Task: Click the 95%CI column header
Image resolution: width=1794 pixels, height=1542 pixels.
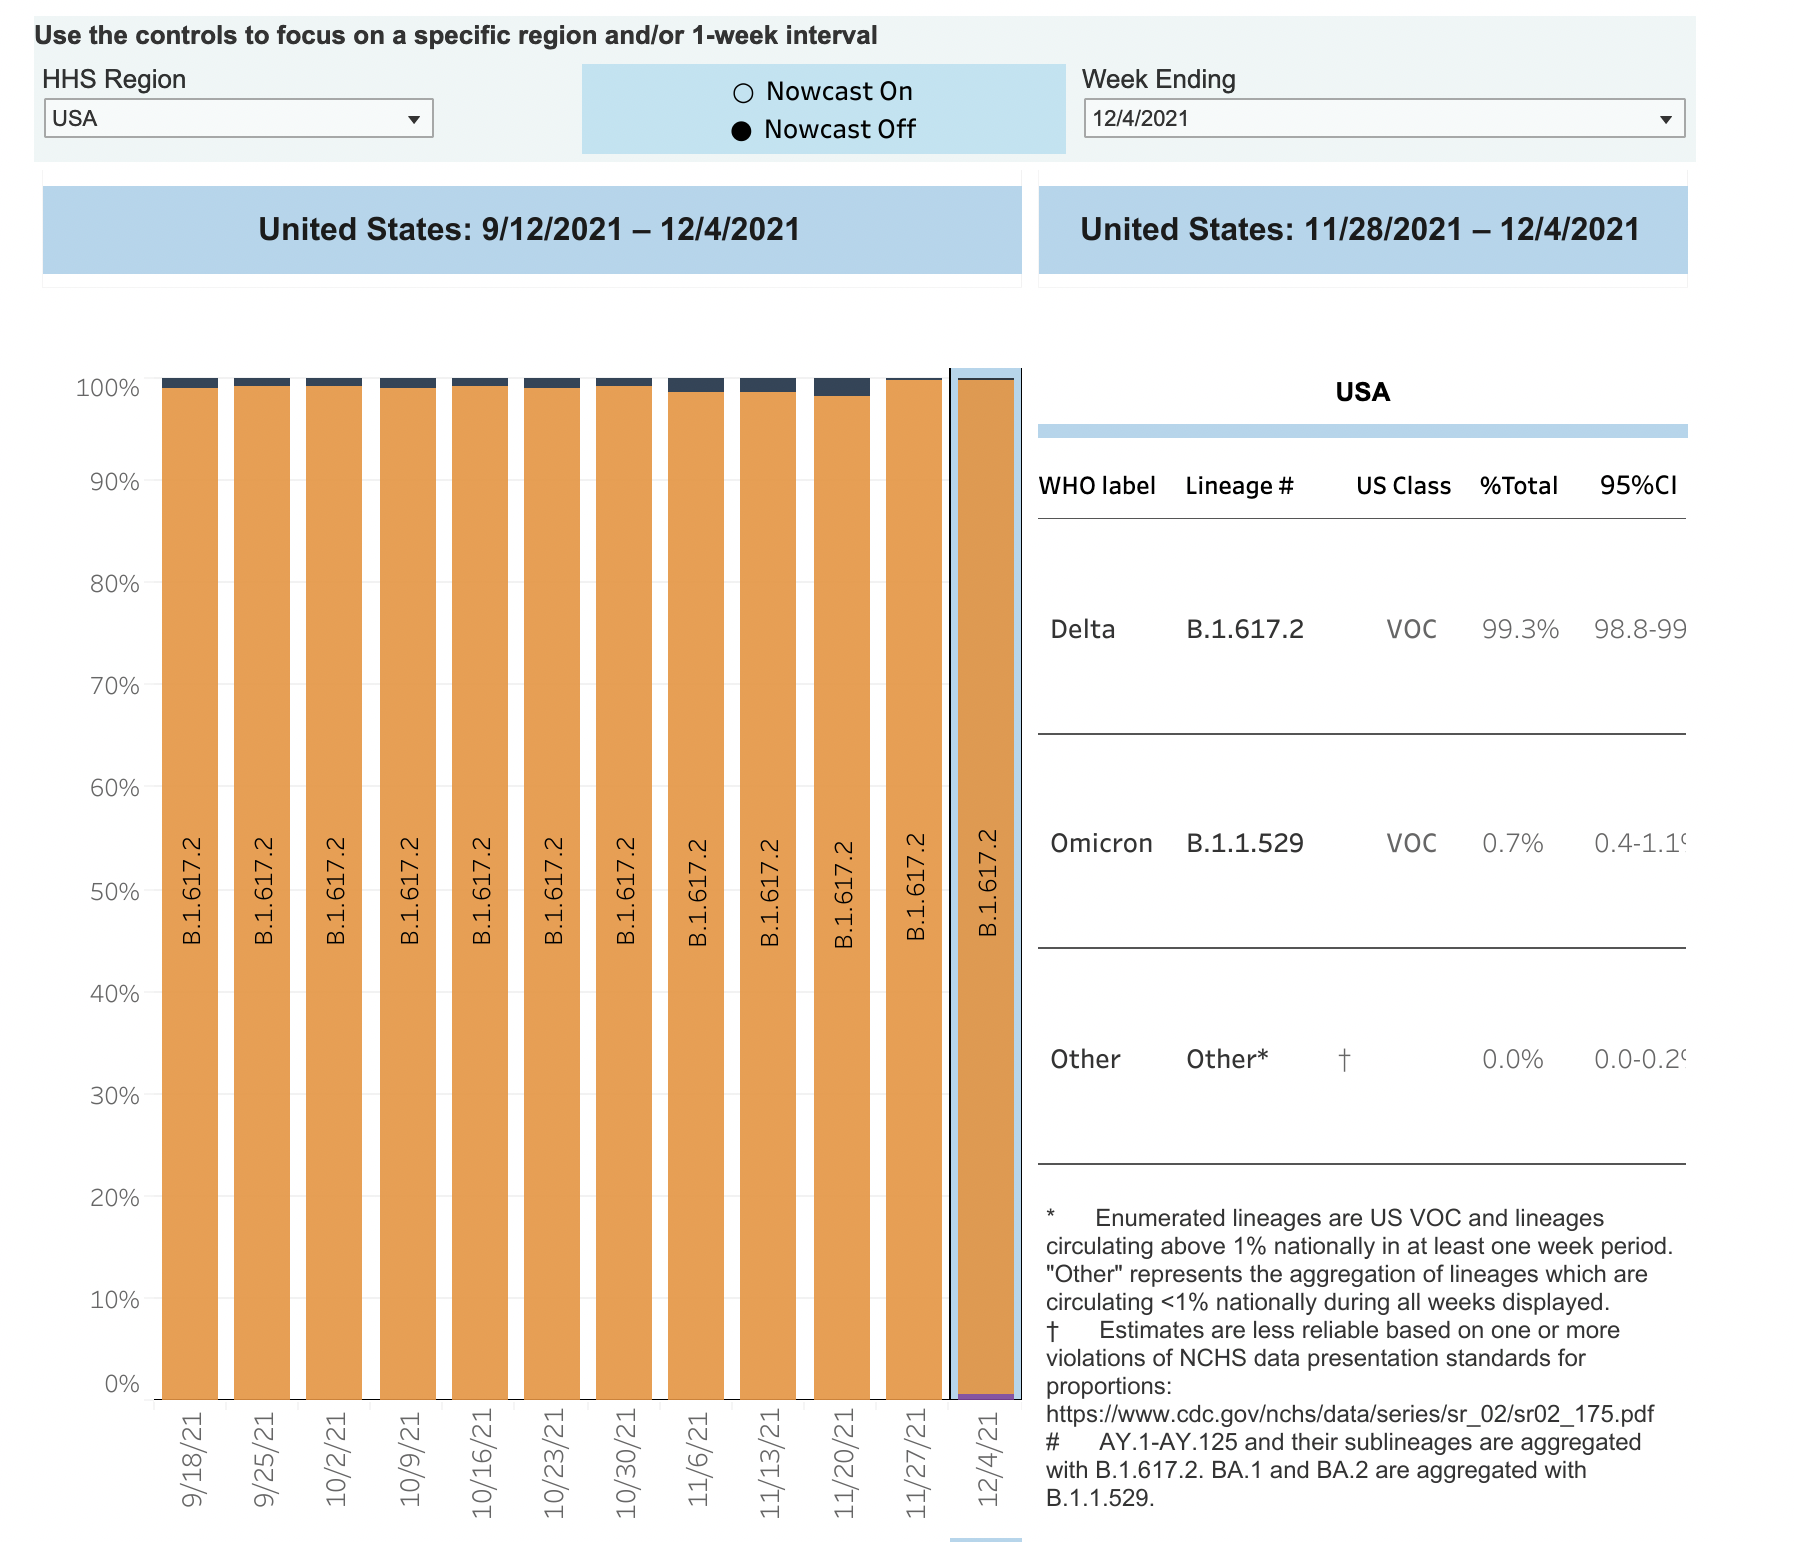Action: tap(1638, 486)
